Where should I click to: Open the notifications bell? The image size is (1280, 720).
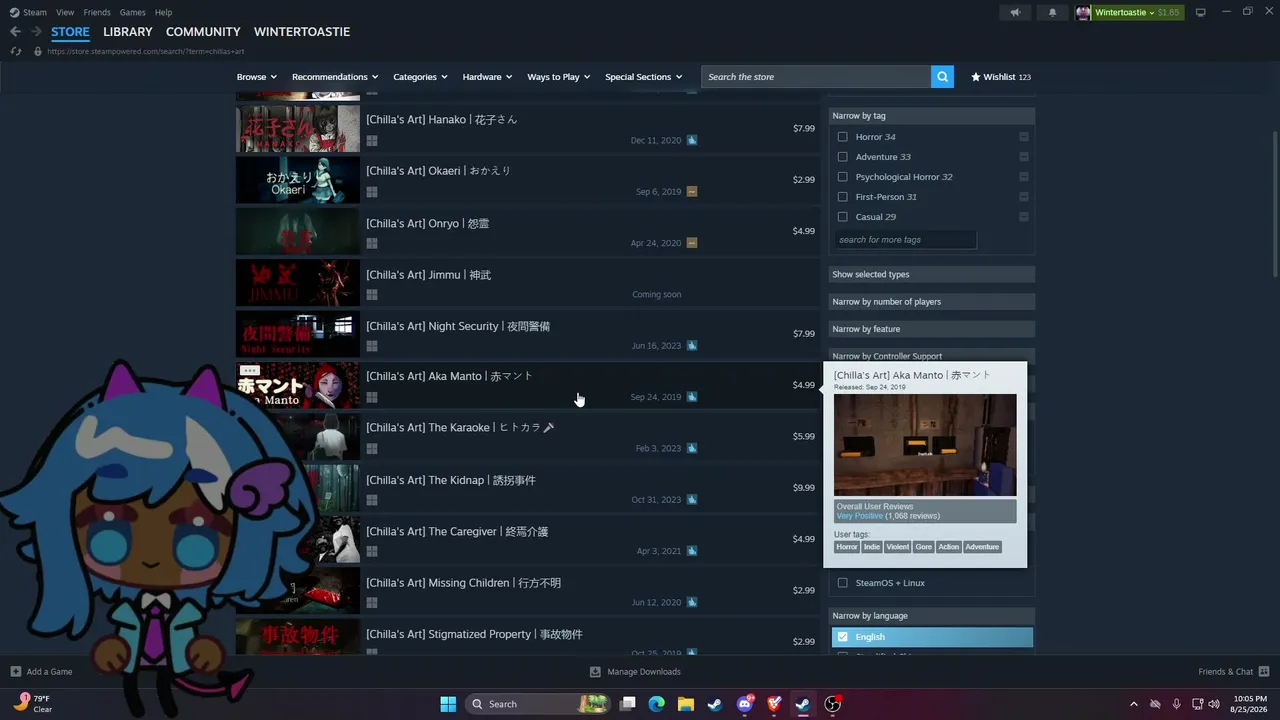(x=1052, y=13)
